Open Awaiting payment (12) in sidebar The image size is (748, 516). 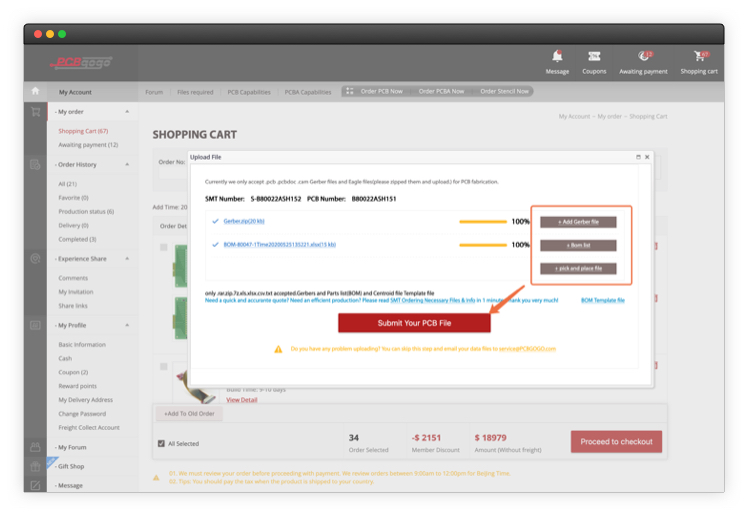point(88,145)
